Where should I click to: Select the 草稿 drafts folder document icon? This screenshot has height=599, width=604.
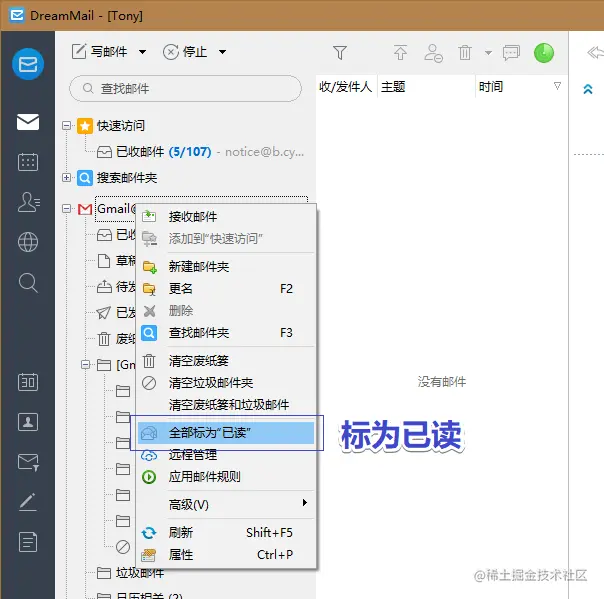click(x=104, y=261)
